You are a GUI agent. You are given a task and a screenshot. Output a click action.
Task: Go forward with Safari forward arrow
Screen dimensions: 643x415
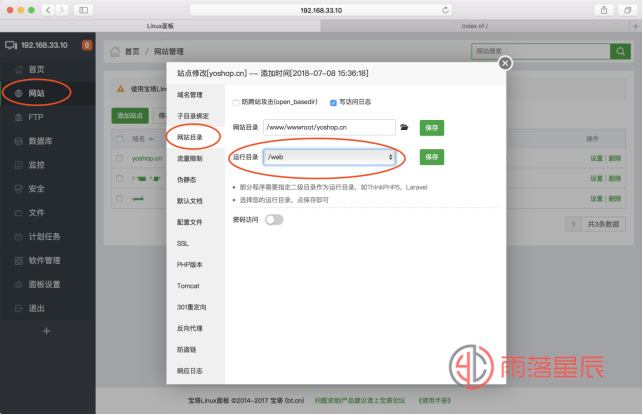tap(62, 10)
